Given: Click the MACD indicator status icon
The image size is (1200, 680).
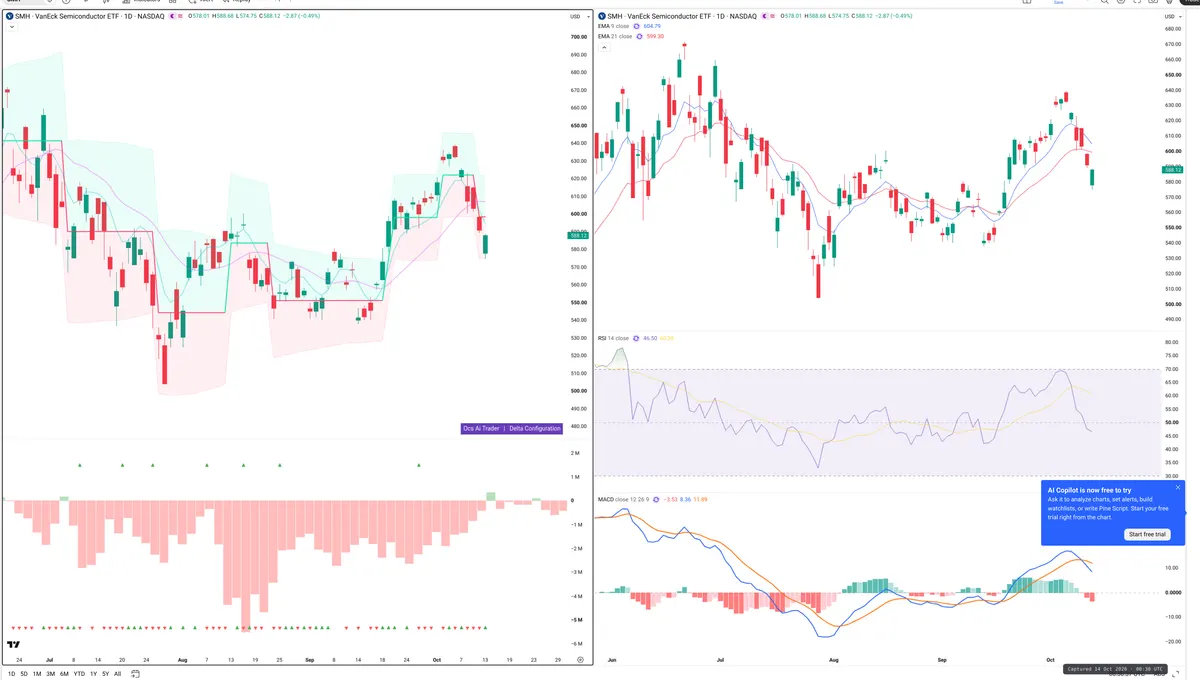Looking at the screenshot, I should coord(658,498).
